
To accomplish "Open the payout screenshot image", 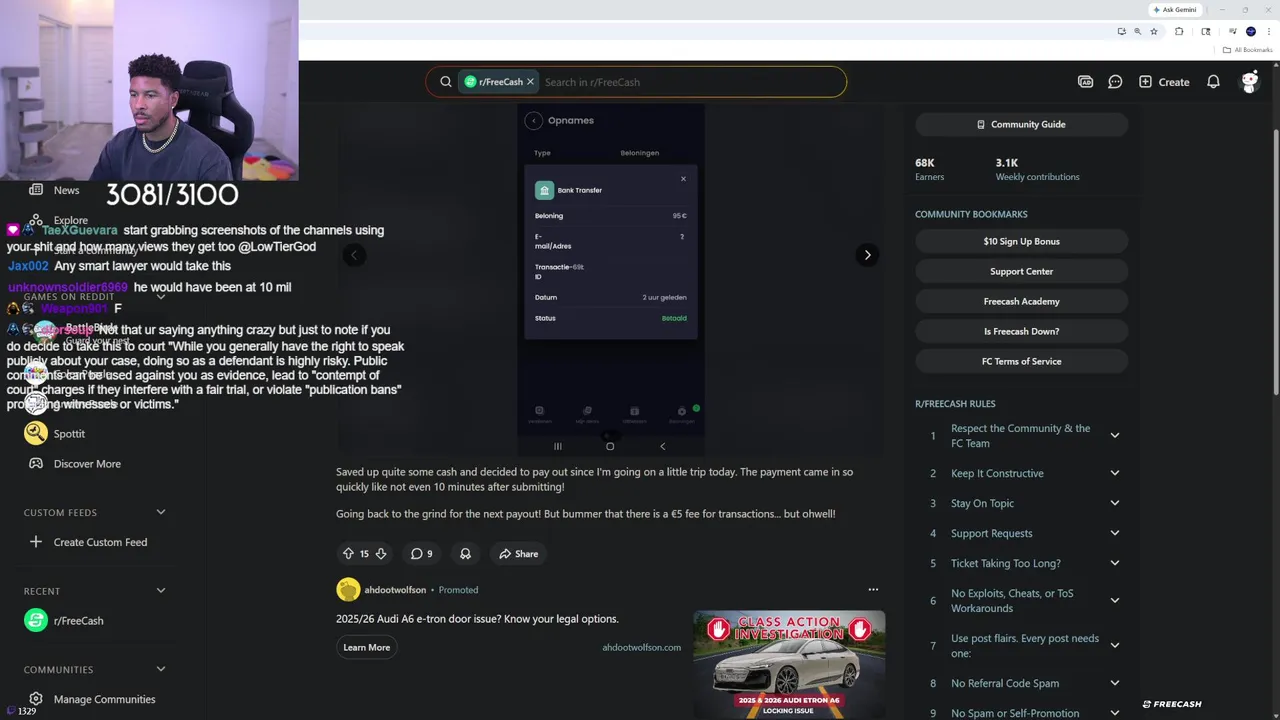I will pyautogui.click(x=611, y=279).
